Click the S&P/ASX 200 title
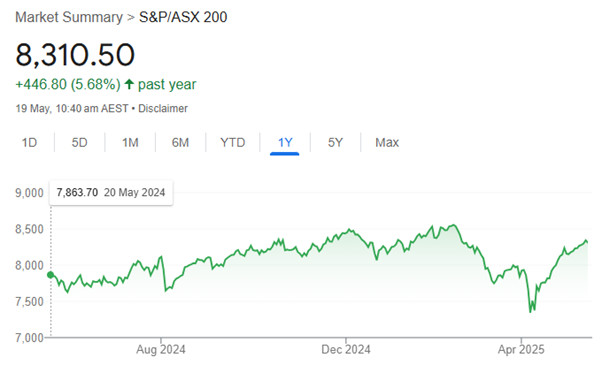Image resolution: width=602 pixels, height=365 pixels. coord(183,17)
